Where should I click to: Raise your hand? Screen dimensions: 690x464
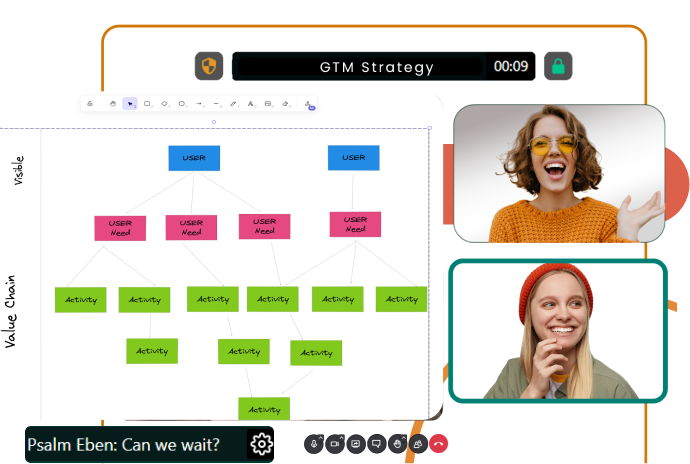[x=397, y=444]
